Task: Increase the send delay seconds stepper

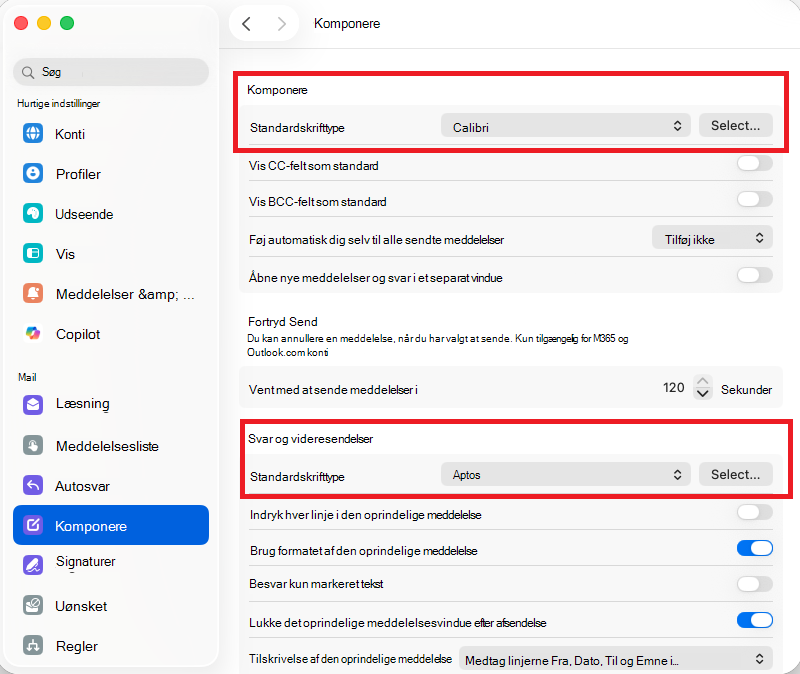Action: pos(703,382)
